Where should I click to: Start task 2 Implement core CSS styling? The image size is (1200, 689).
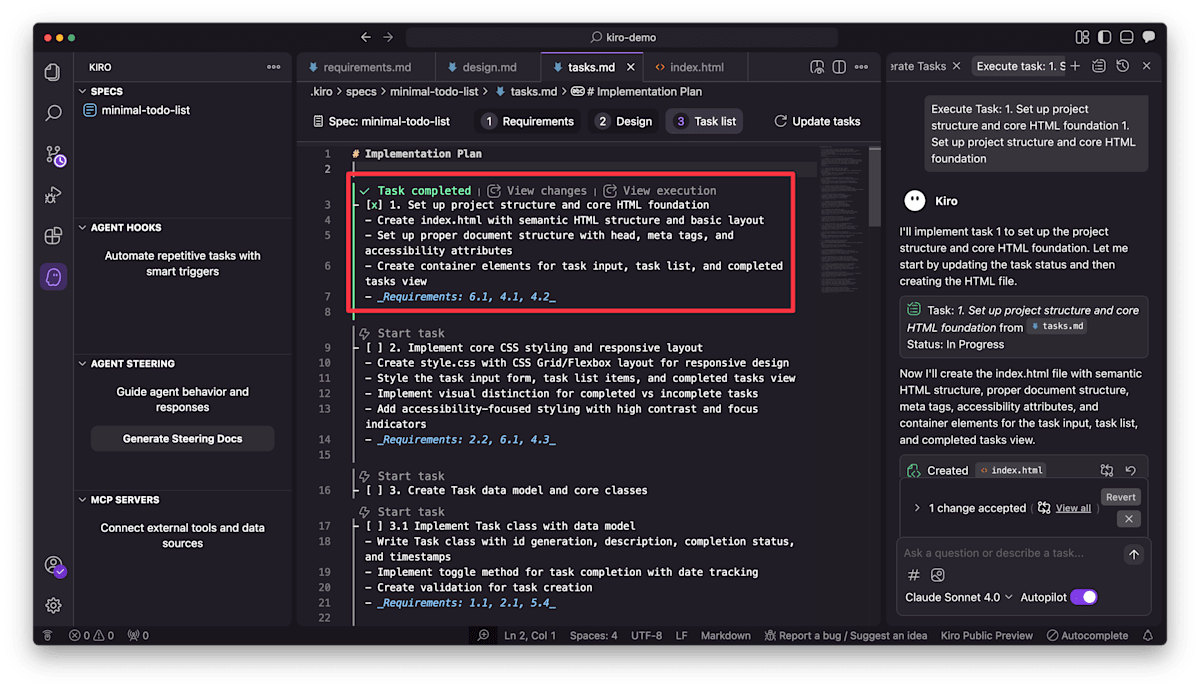[x=402, y=333]
